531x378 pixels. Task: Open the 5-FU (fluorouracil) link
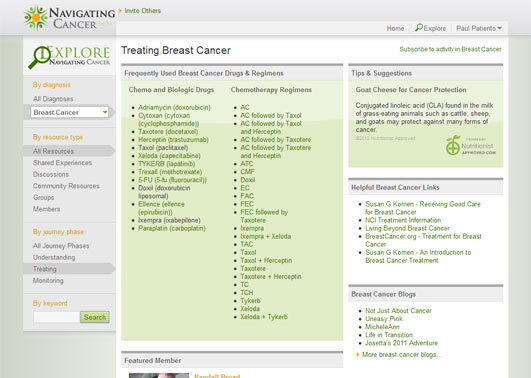172,180
